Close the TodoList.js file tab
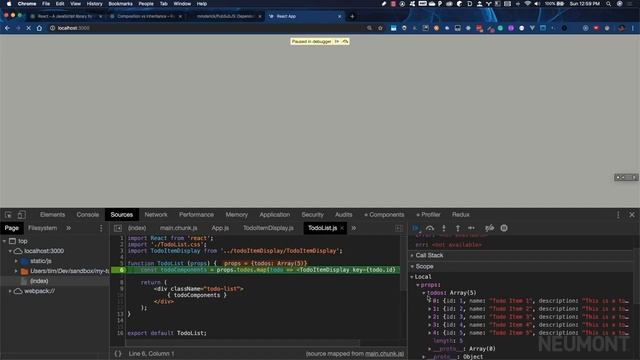Viewport: 640px width, 360px height. pos(342,228)
